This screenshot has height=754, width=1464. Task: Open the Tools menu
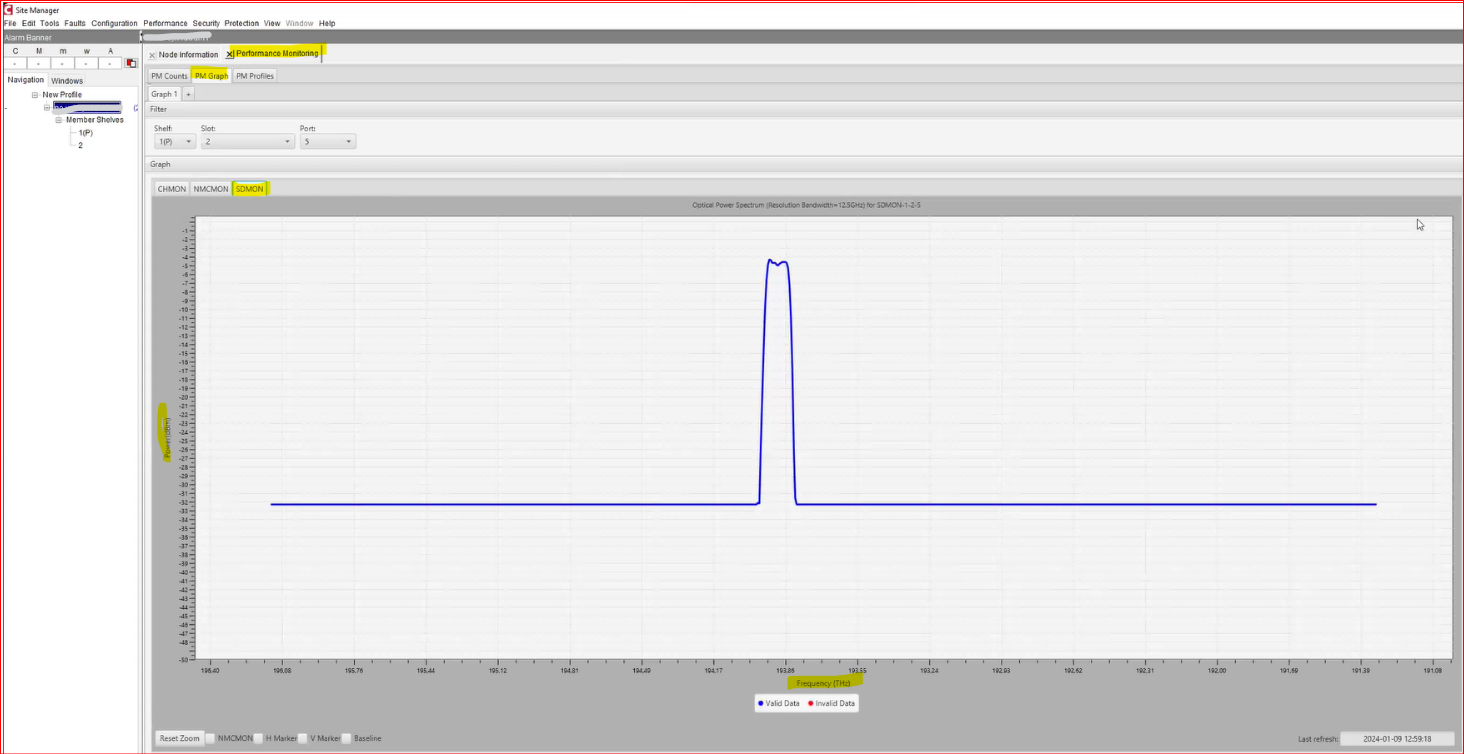click(50, 23)
